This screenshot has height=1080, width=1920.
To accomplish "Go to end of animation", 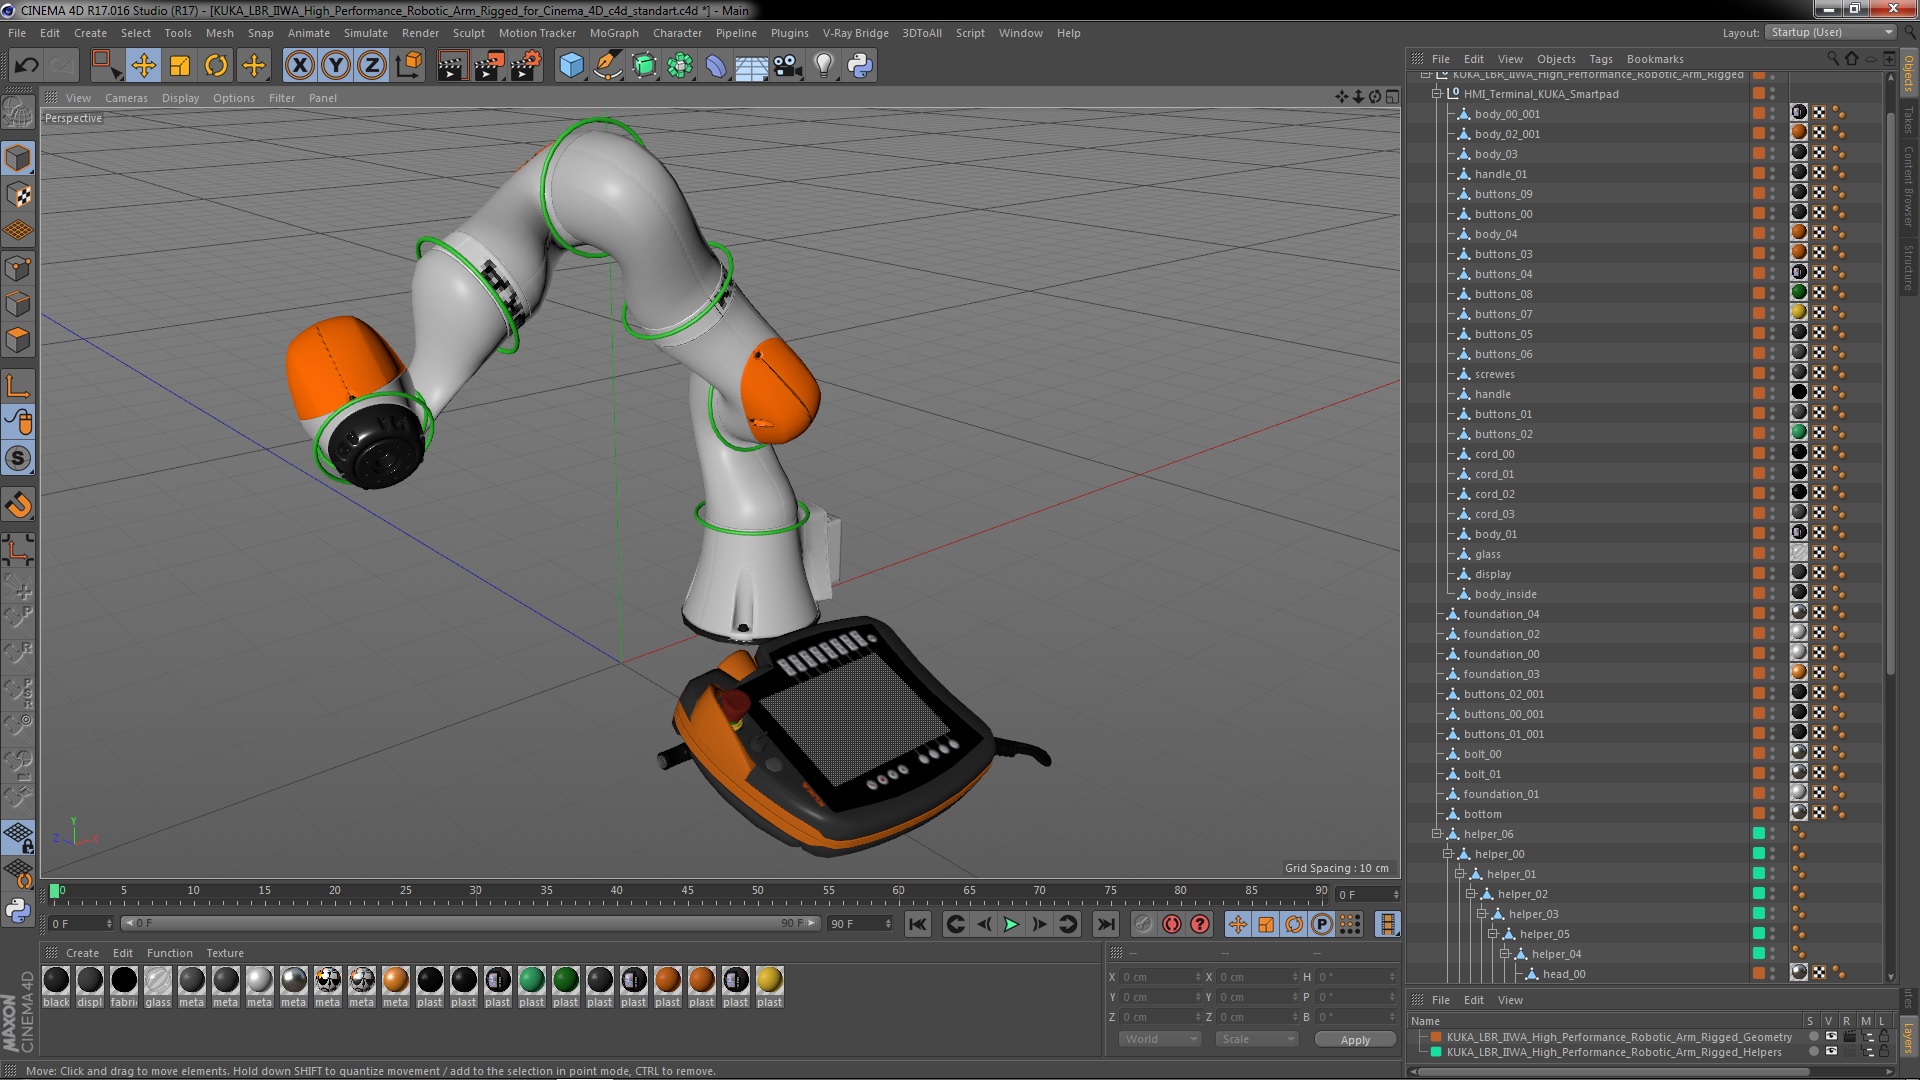I will point(1106,925).
